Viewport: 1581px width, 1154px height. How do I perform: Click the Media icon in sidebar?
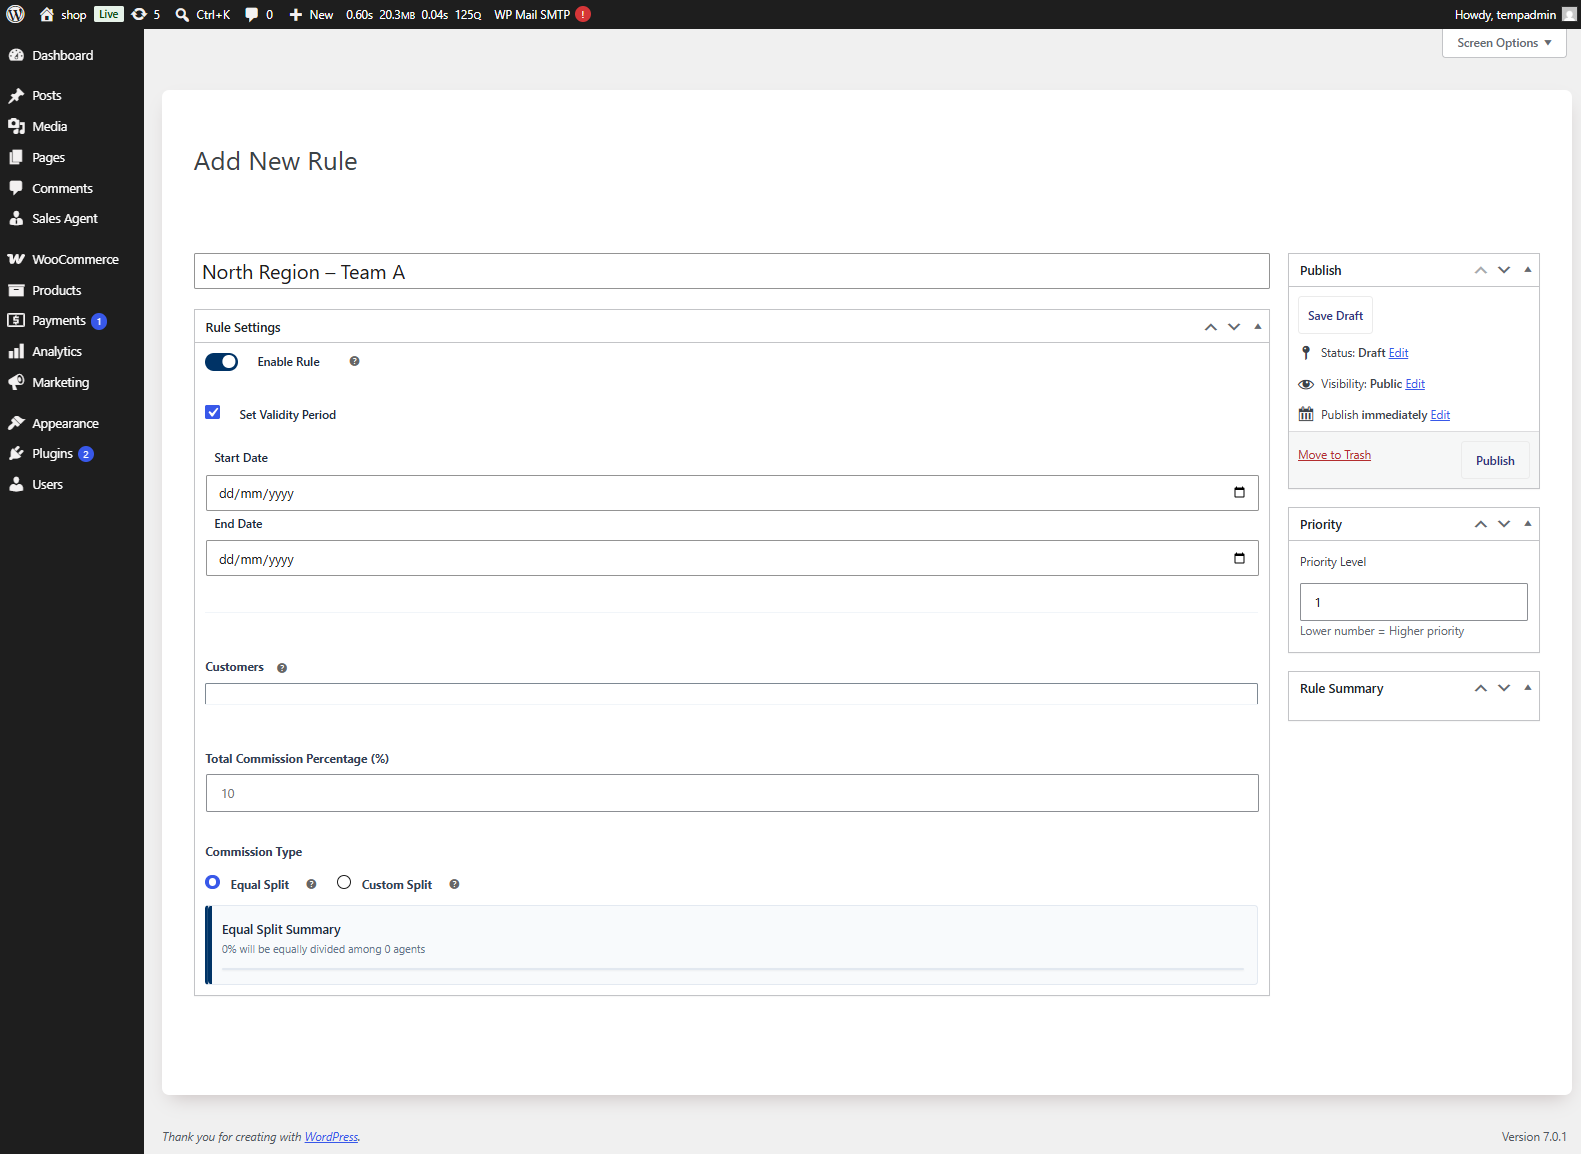[x=16, y=126]
